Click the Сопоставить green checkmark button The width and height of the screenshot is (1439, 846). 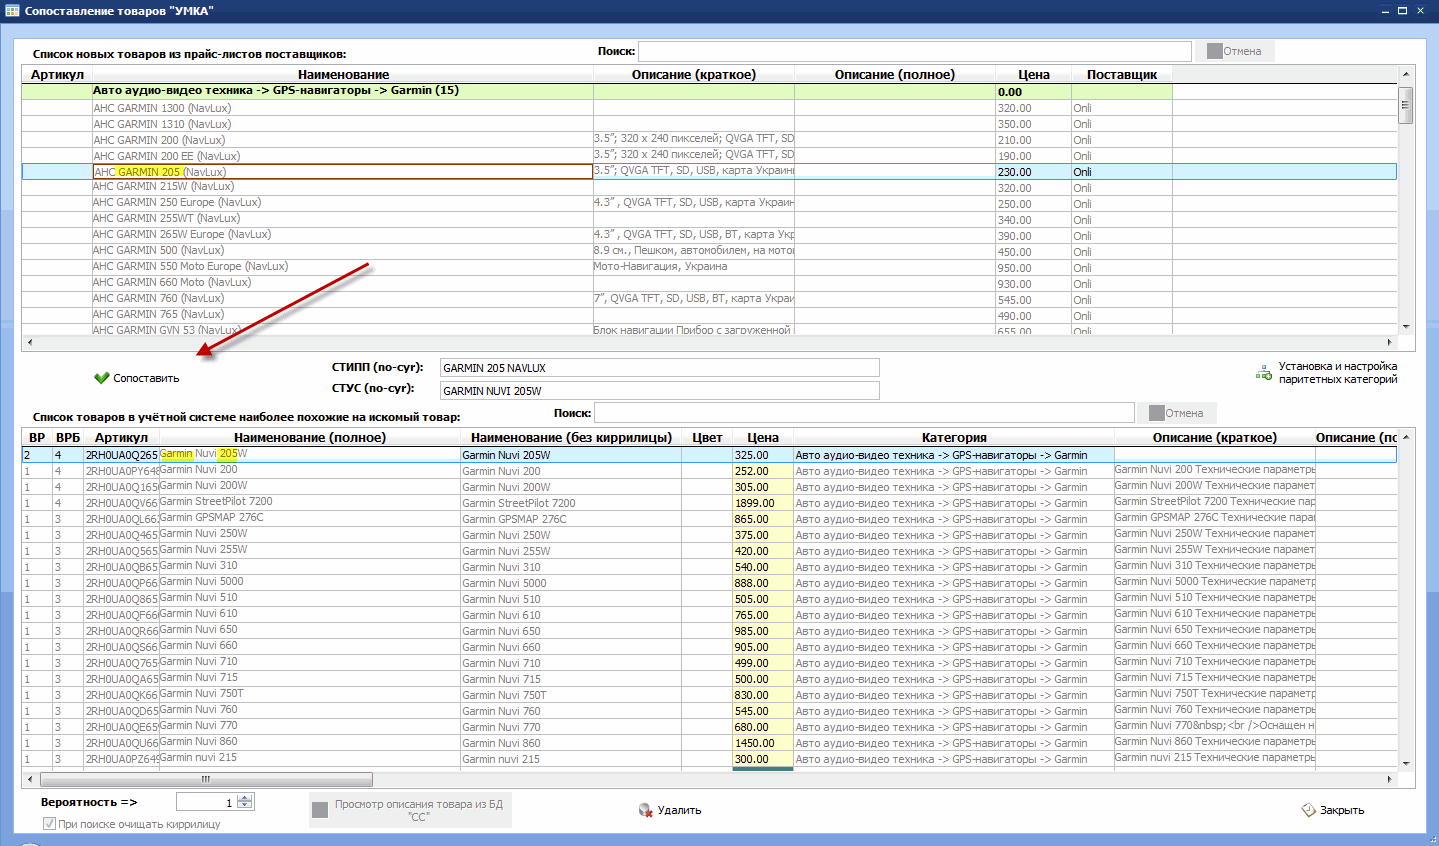[137, 378]
